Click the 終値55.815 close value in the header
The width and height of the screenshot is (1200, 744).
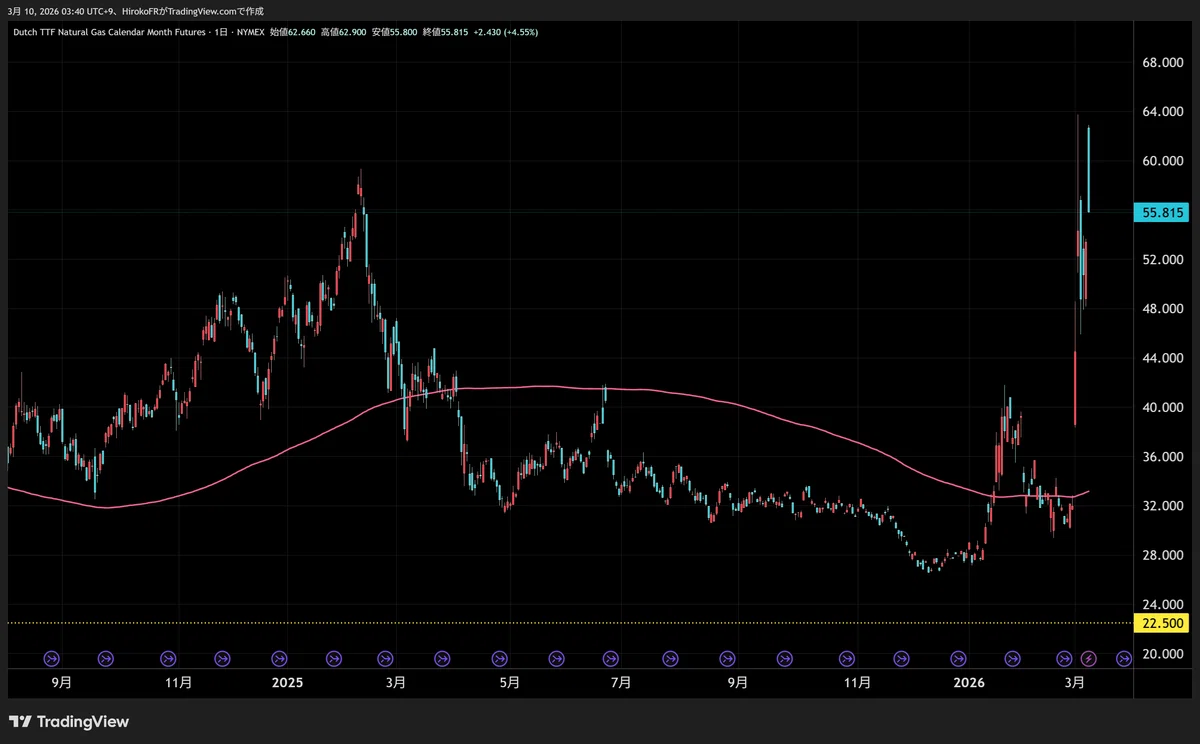click(445, 32)
